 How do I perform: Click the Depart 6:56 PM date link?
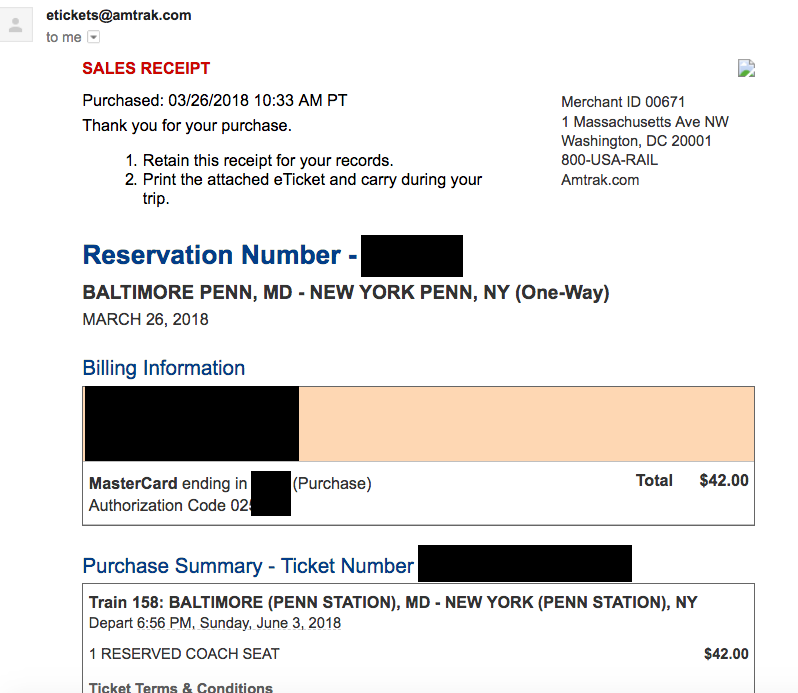(x=215, y=623)
